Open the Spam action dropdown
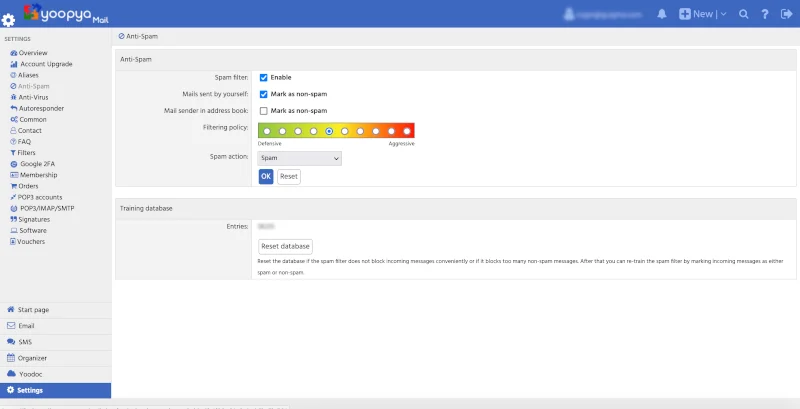The height and width of the screenshot is (409, 800). [300, 158]
